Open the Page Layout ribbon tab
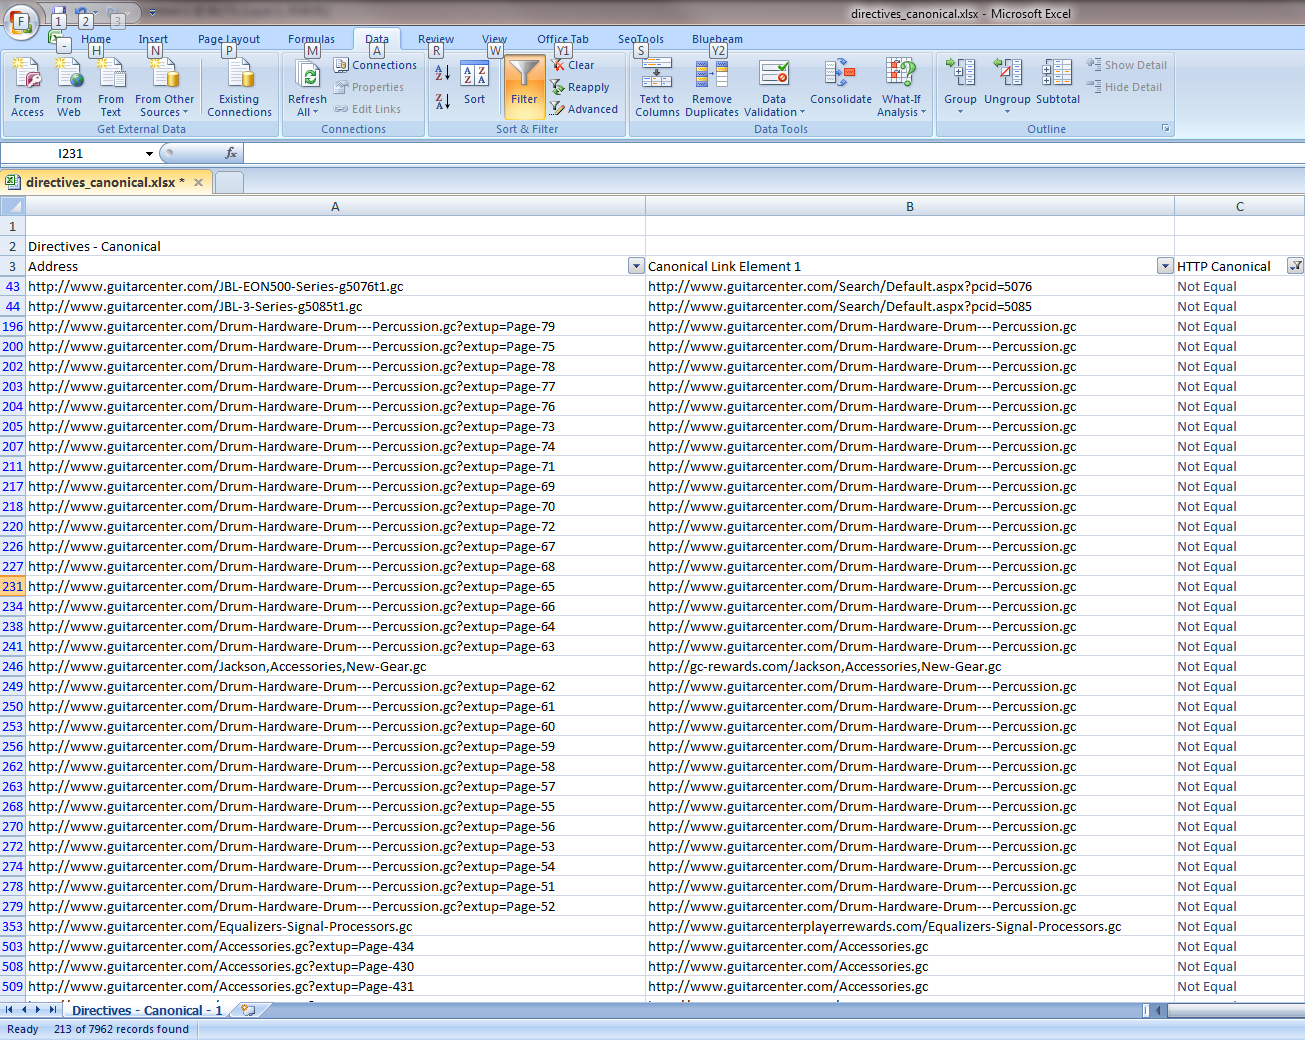1305x1040 pixels. 229,39
